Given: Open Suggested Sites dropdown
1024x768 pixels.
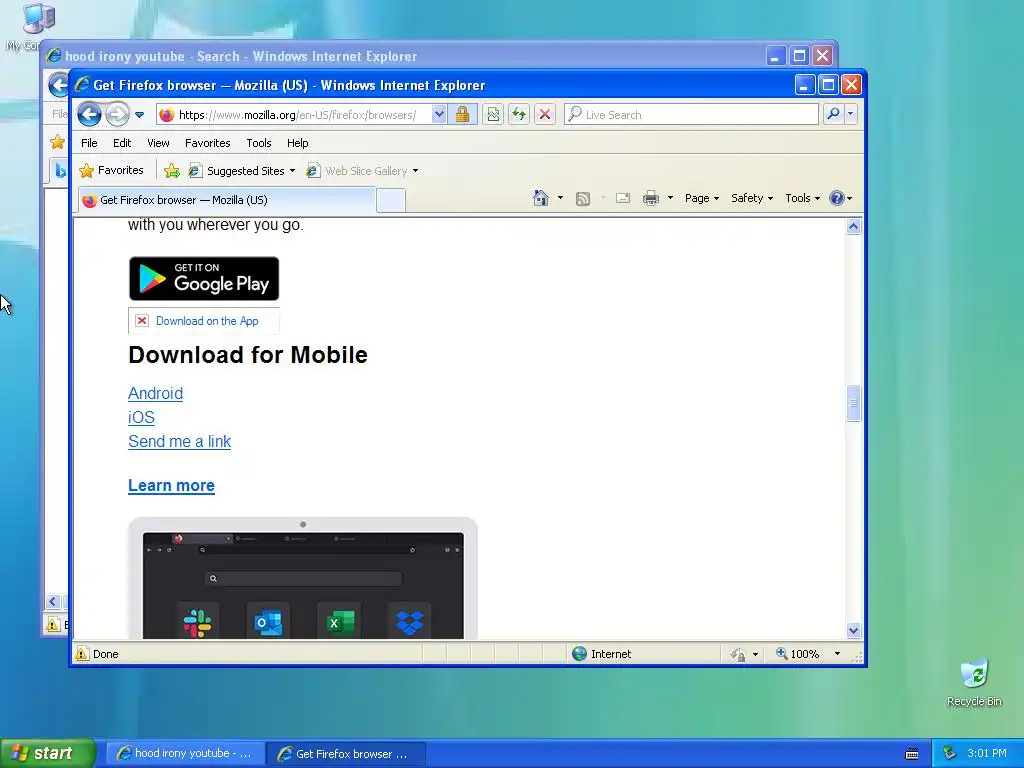Looking at the screenshot, I should pos(242,171).
